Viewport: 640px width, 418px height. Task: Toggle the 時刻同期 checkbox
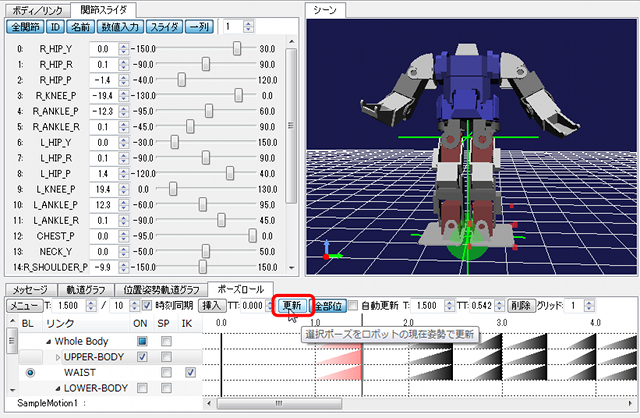coord(144,304)
